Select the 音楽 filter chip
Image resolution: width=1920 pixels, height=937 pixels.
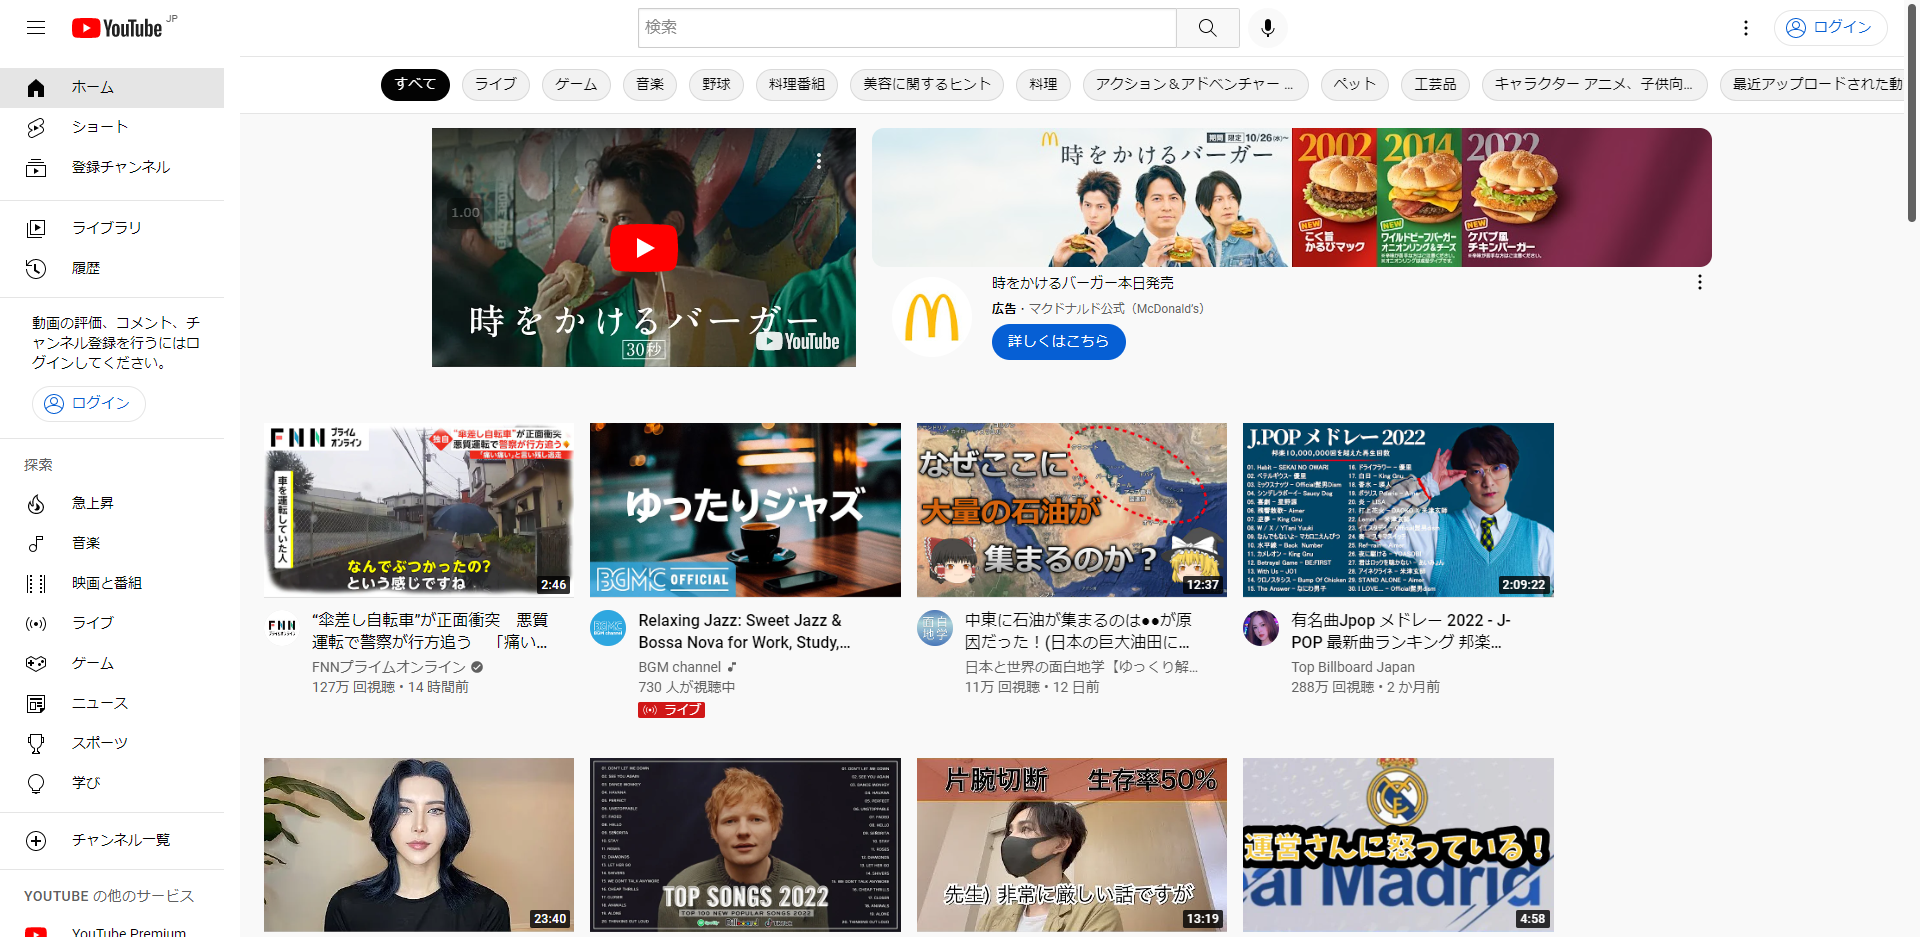pyautogui.click(x=650, y=84)
